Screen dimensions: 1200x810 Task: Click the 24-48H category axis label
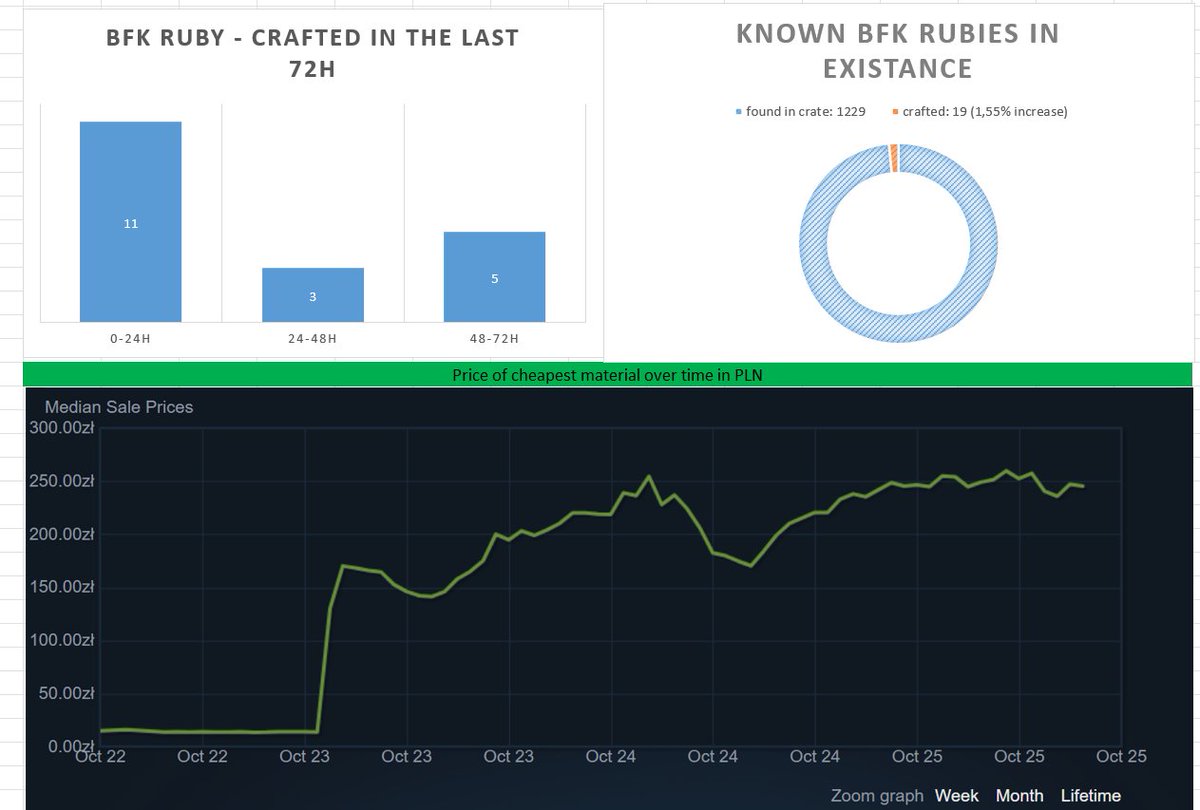313,338
